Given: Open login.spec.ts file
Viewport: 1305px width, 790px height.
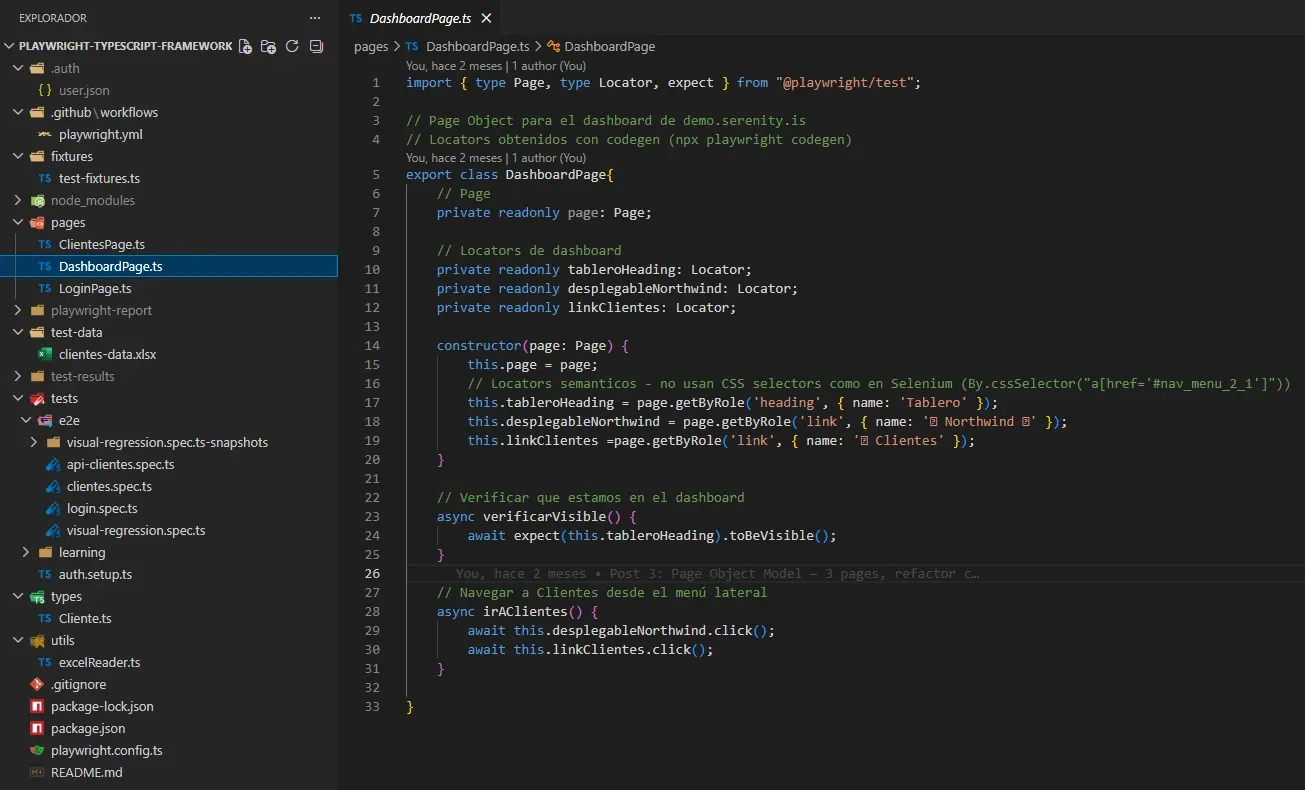Looking at the screenshot, I should 102,508.
